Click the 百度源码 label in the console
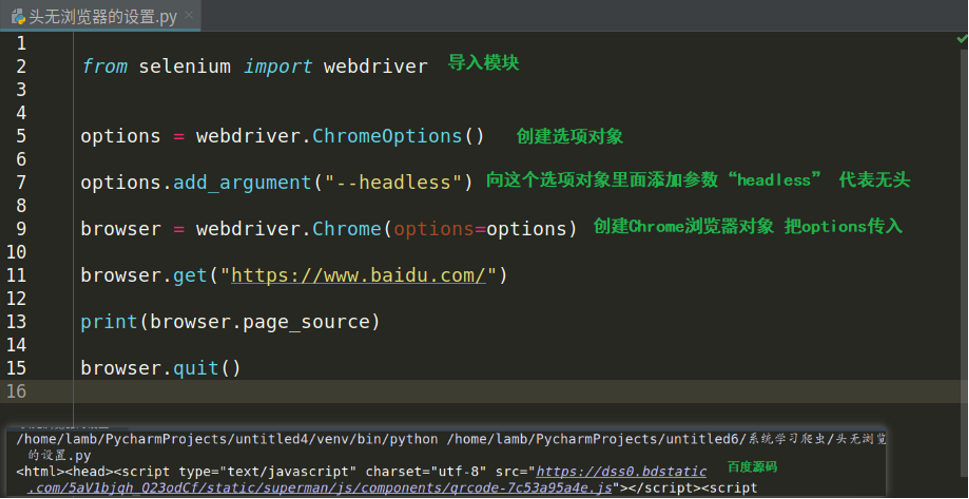This screenshot has width=969, height=499. pyautogui.click(x=752, y=467)
